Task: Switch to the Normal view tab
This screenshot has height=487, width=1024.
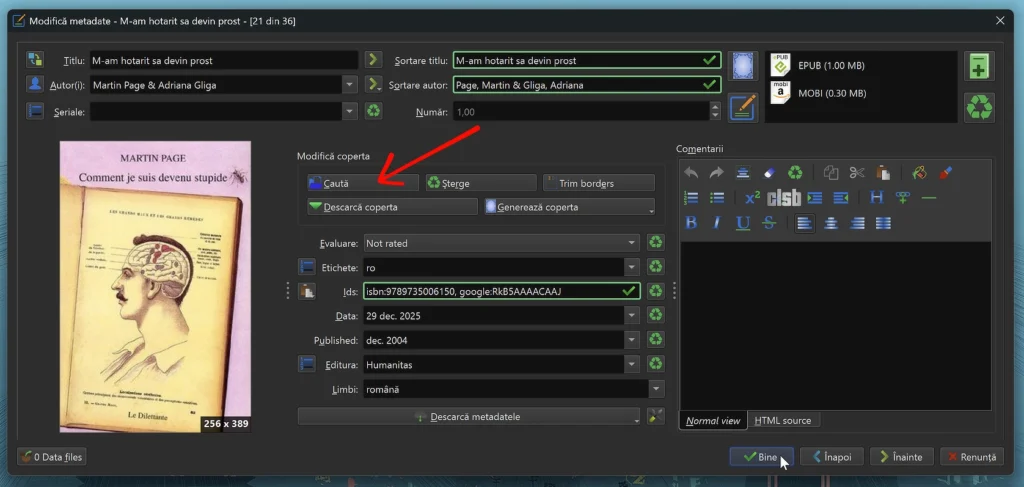Action: point(712,420)
